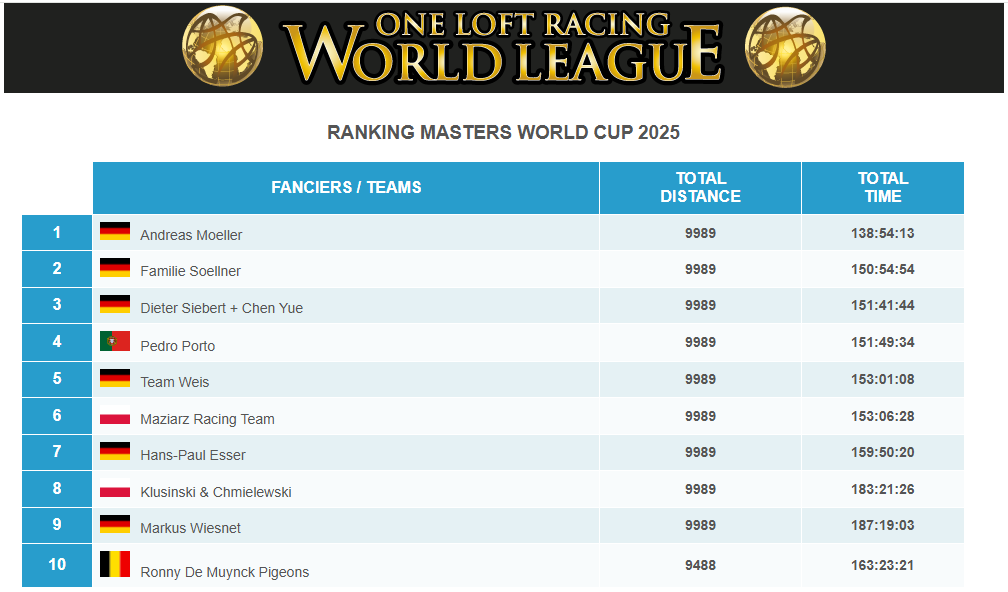The height and width of the screenshot is (592, 1008).
Task: Click the 9488 total distance value
Action: (x=700, y=565)
